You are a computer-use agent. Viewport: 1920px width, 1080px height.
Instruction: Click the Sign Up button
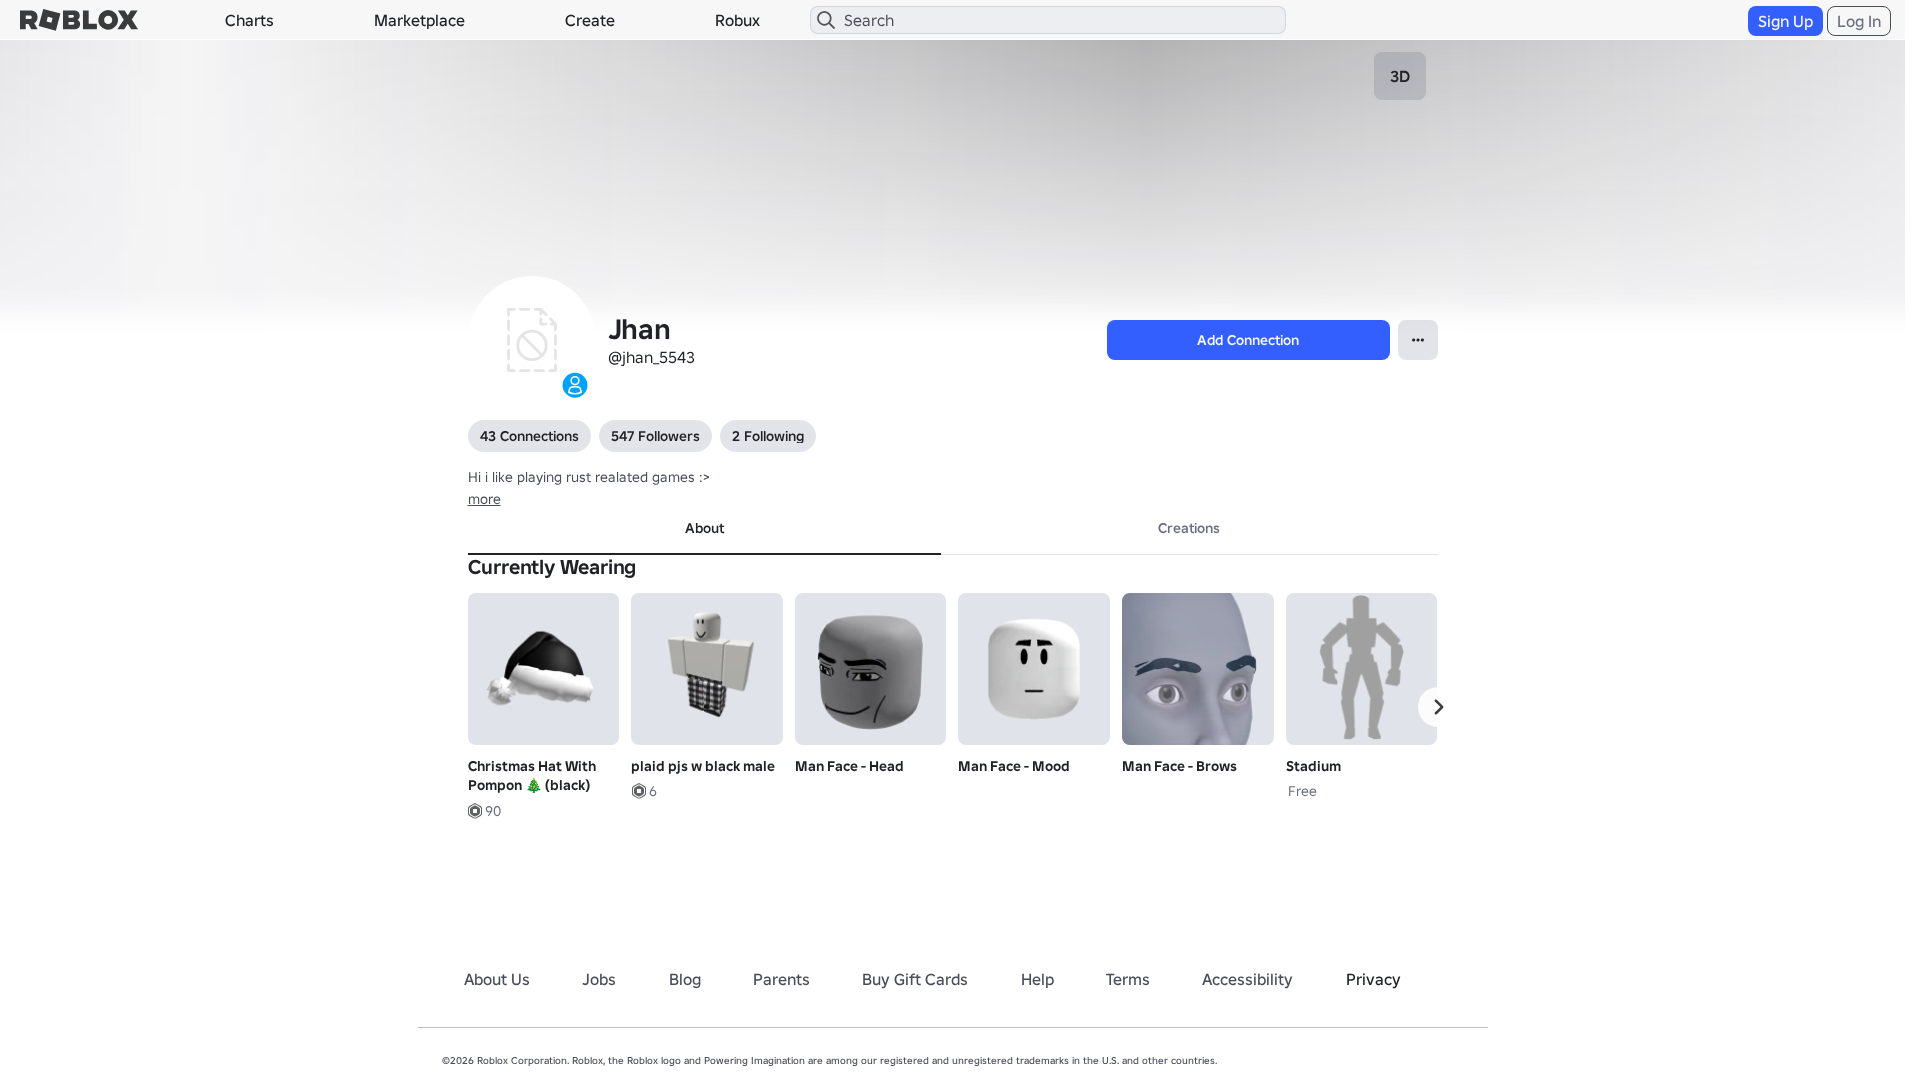coord(1785,21)
